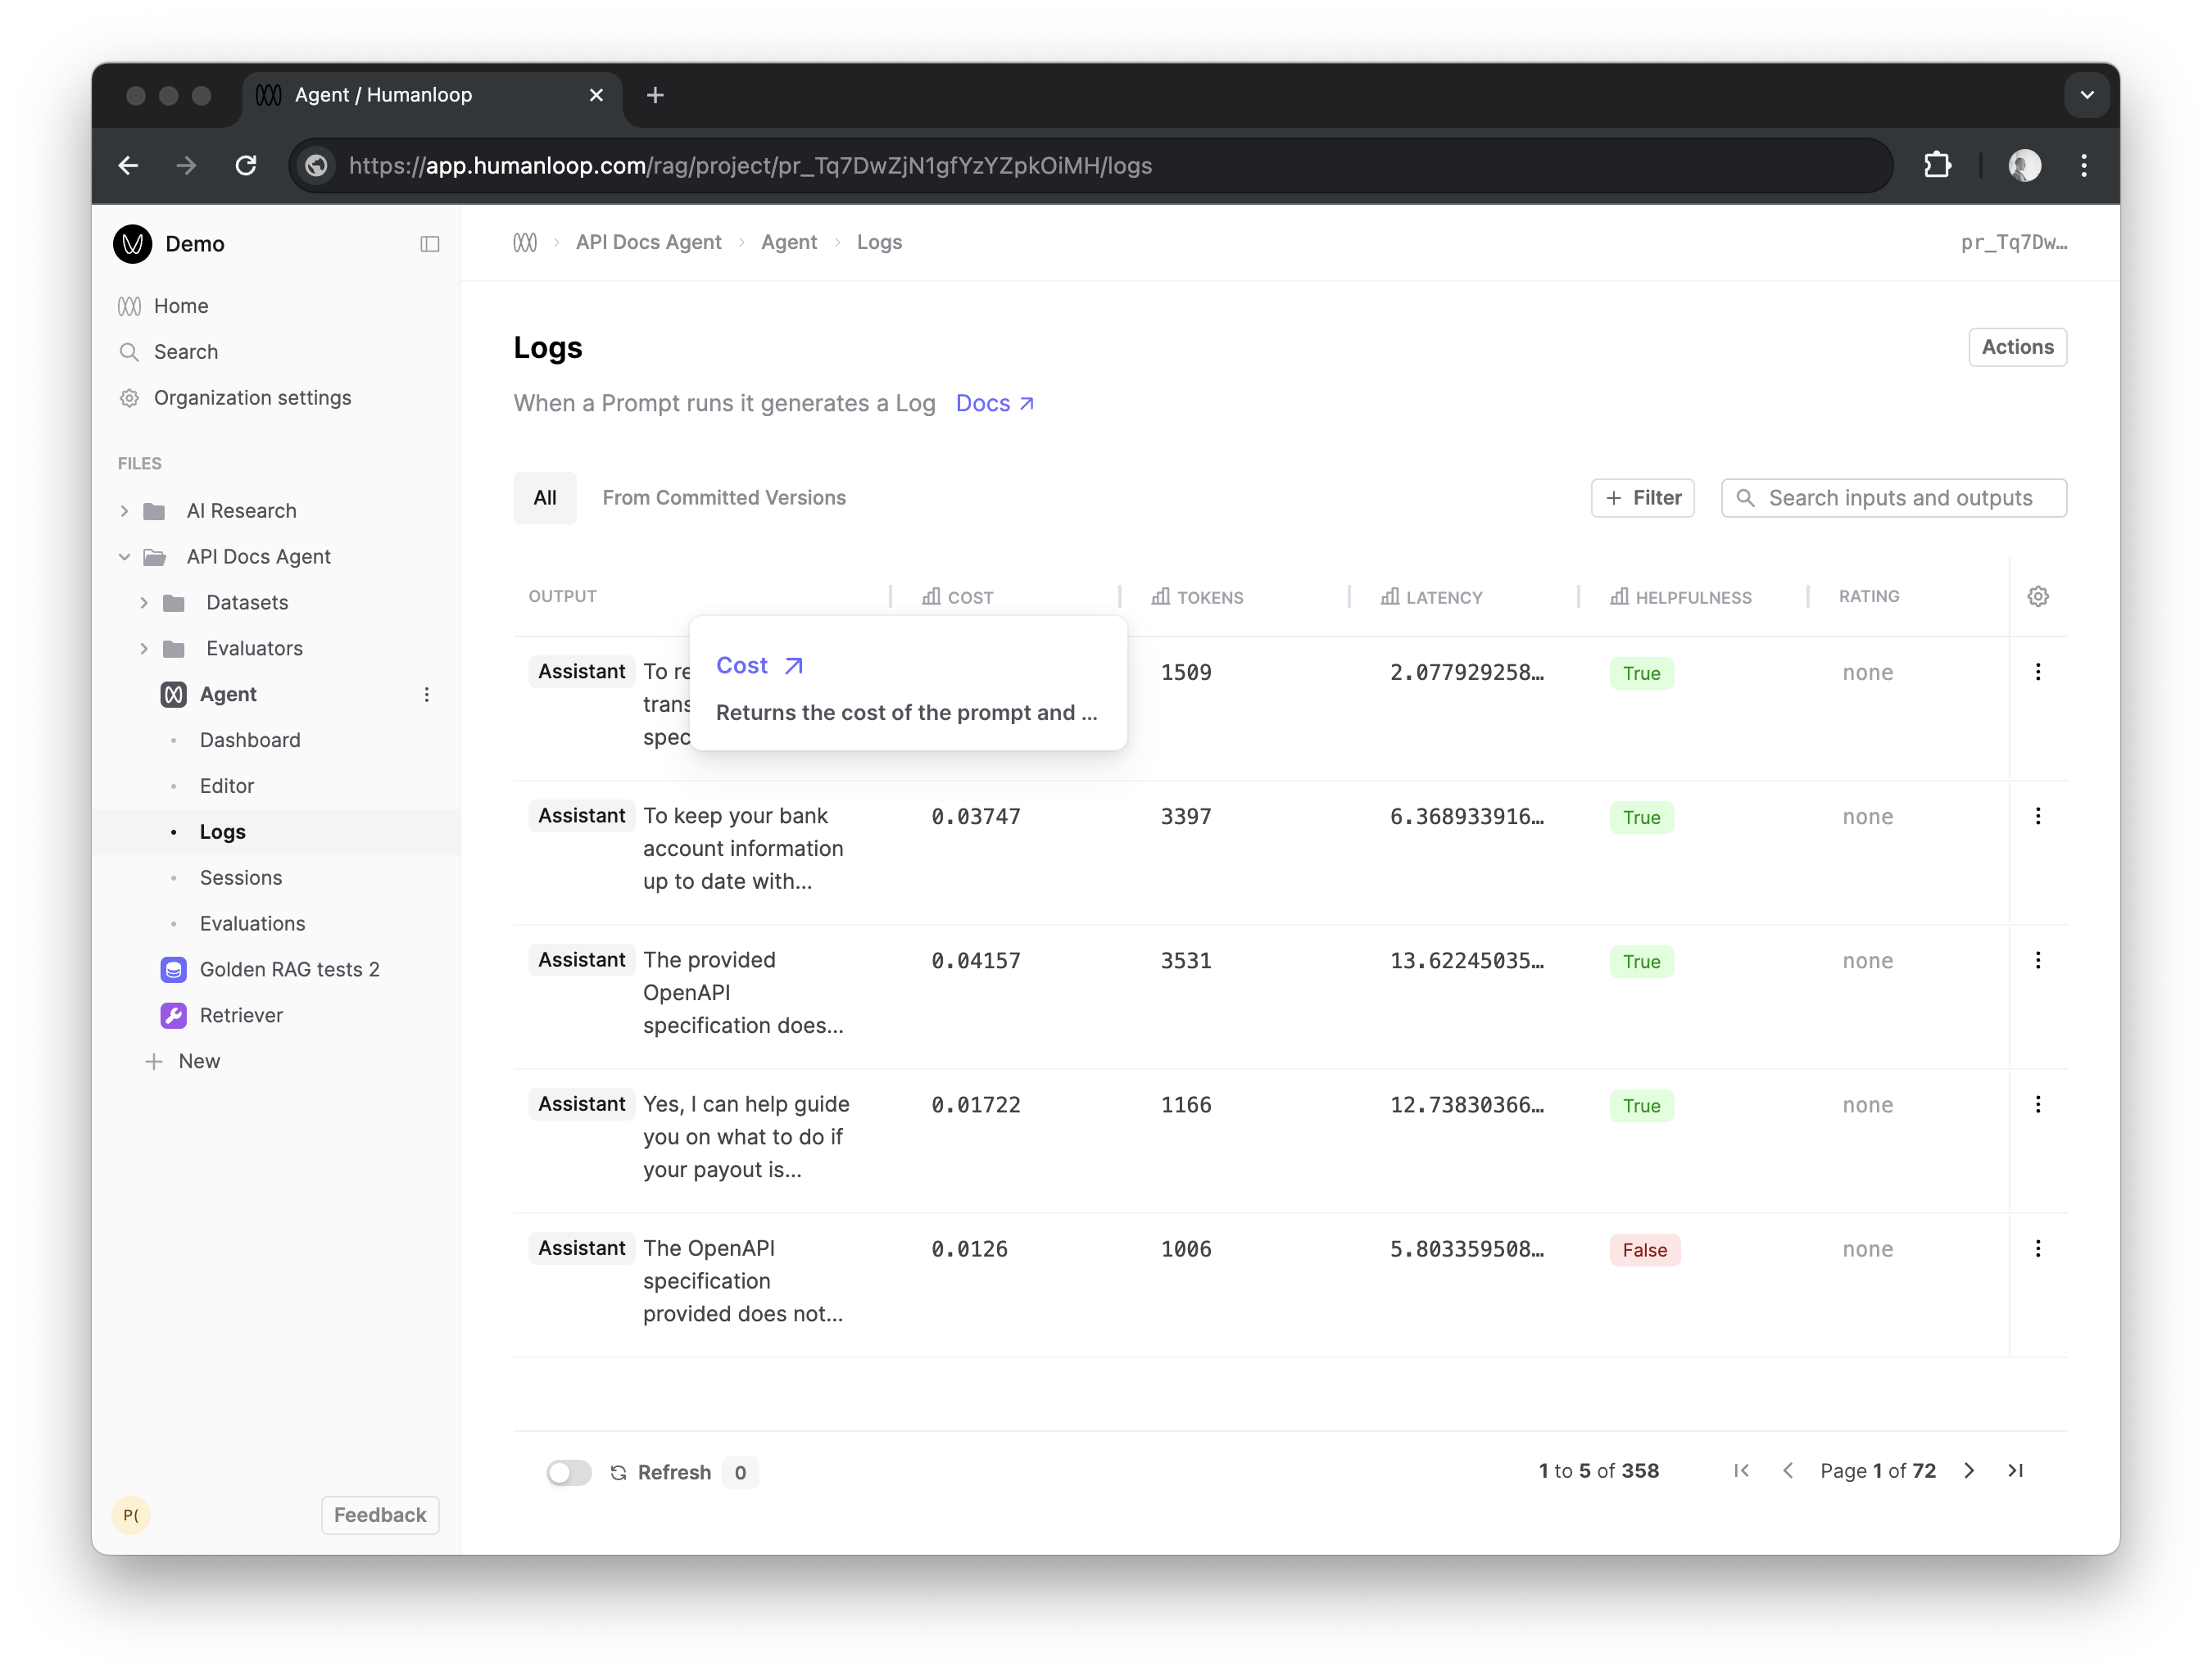Go back in browser history
This screenshot has width=2212, height=1676.
(x=129, y=165)
